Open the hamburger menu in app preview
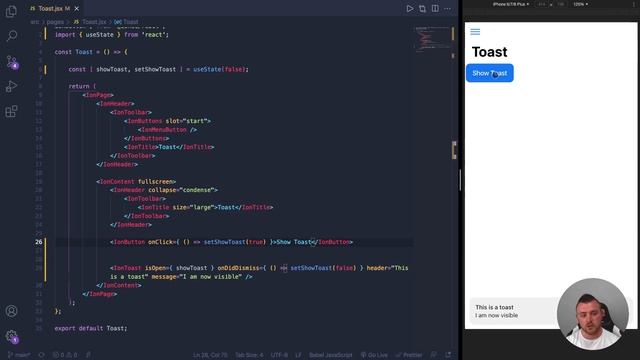This screenshot has height=360, width=640. (475, 31)
